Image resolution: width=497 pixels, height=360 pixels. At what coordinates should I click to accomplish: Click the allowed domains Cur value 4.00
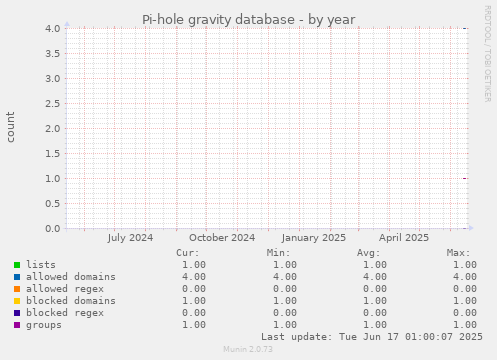tap(194, 277)
